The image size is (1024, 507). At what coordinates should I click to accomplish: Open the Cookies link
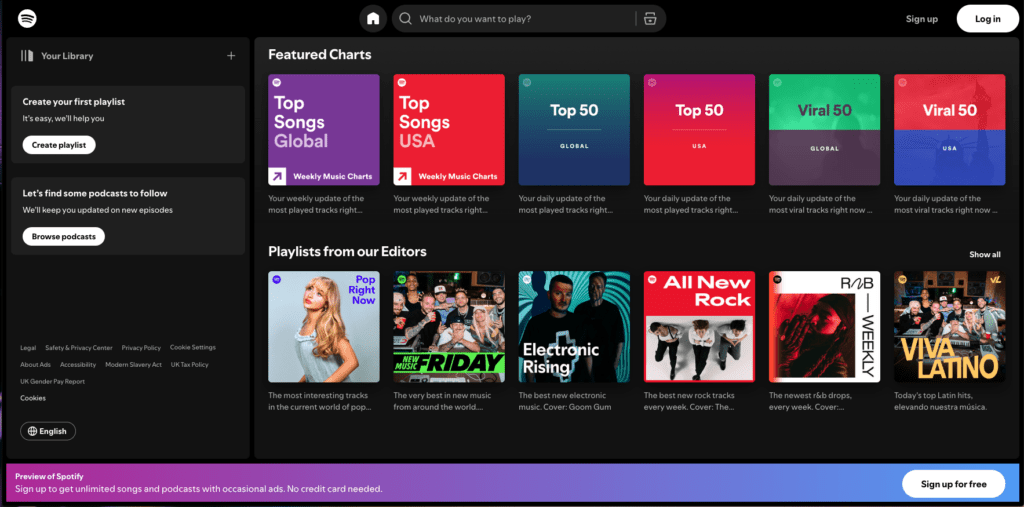coord(33,398)
